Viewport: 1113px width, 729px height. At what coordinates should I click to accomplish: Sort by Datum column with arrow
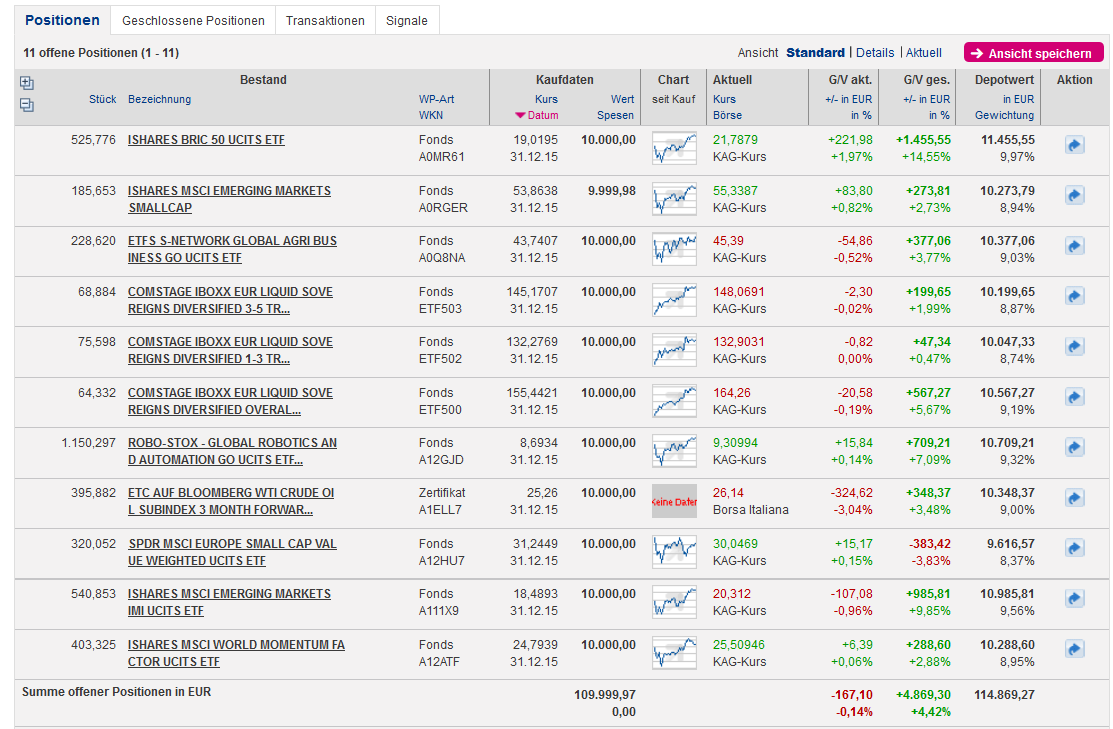click(538, 116)
